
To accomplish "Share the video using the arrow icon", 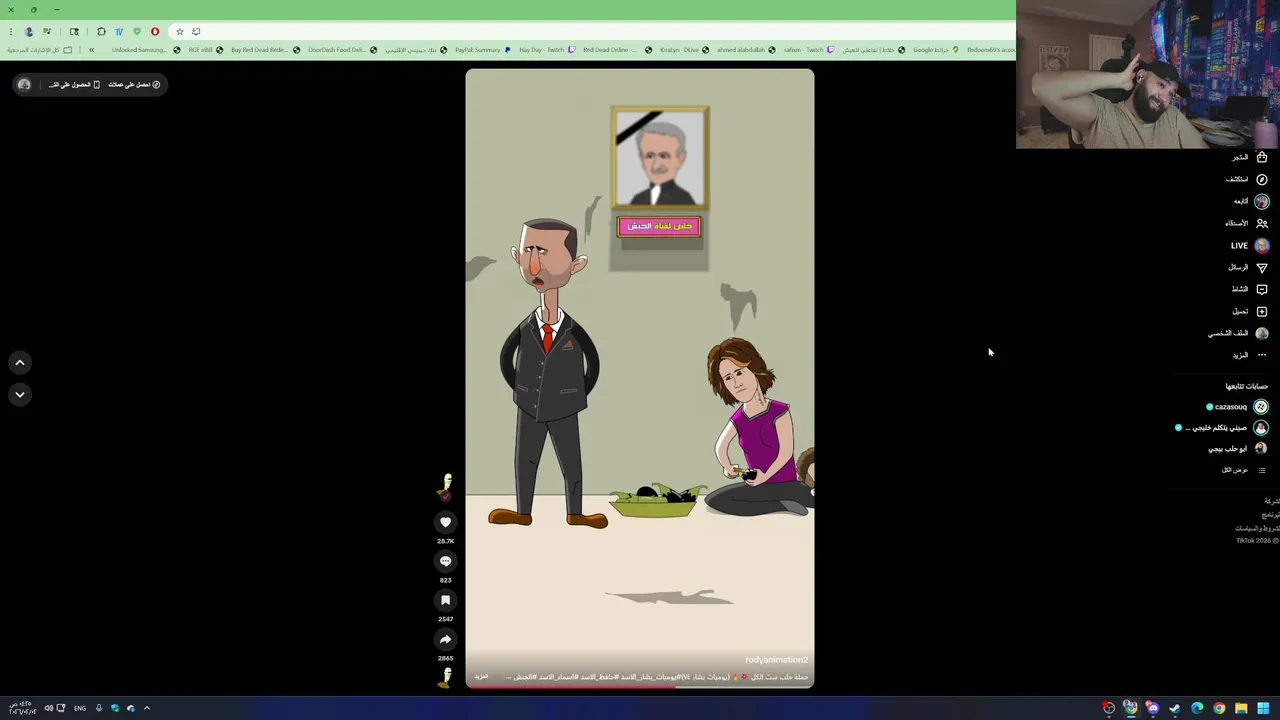I will click(x=446, y=639).
